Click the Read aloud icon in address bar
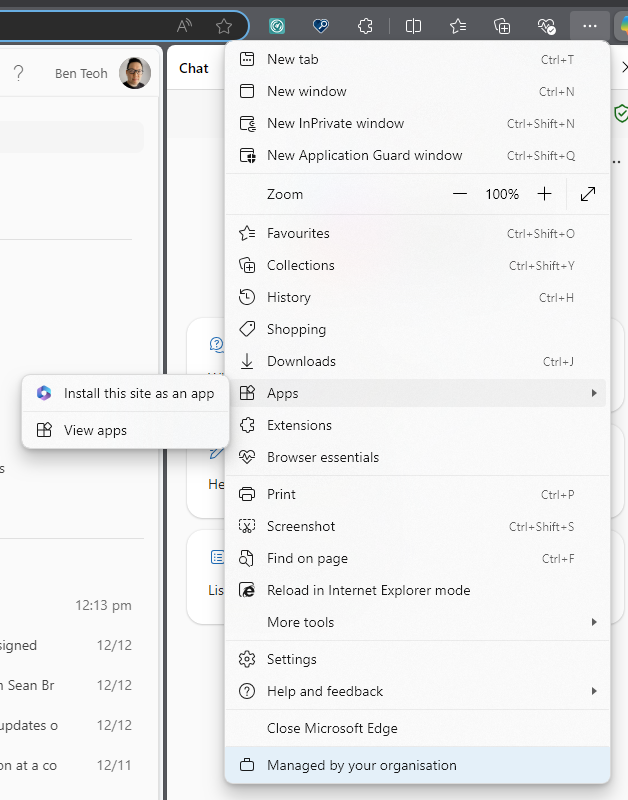Screen dimensions: 628x800 tap(184, 26)
